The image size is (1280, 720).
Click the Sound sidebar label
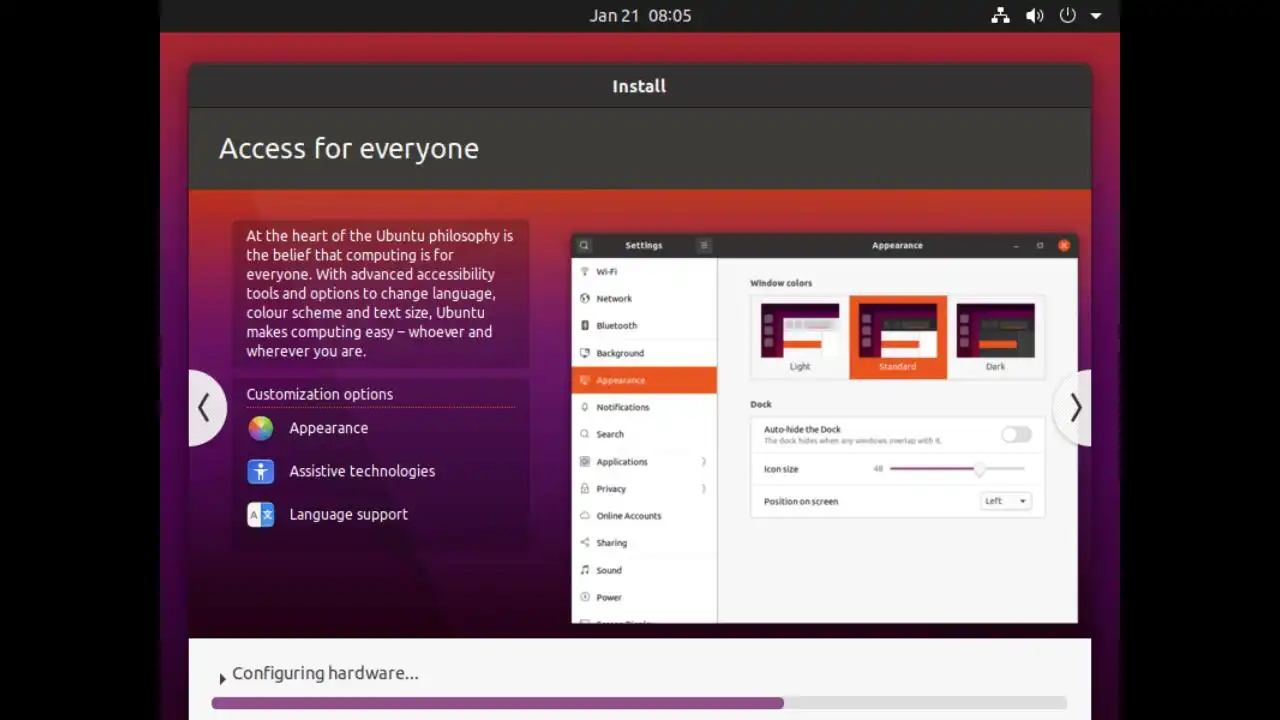tap(609, 570)
